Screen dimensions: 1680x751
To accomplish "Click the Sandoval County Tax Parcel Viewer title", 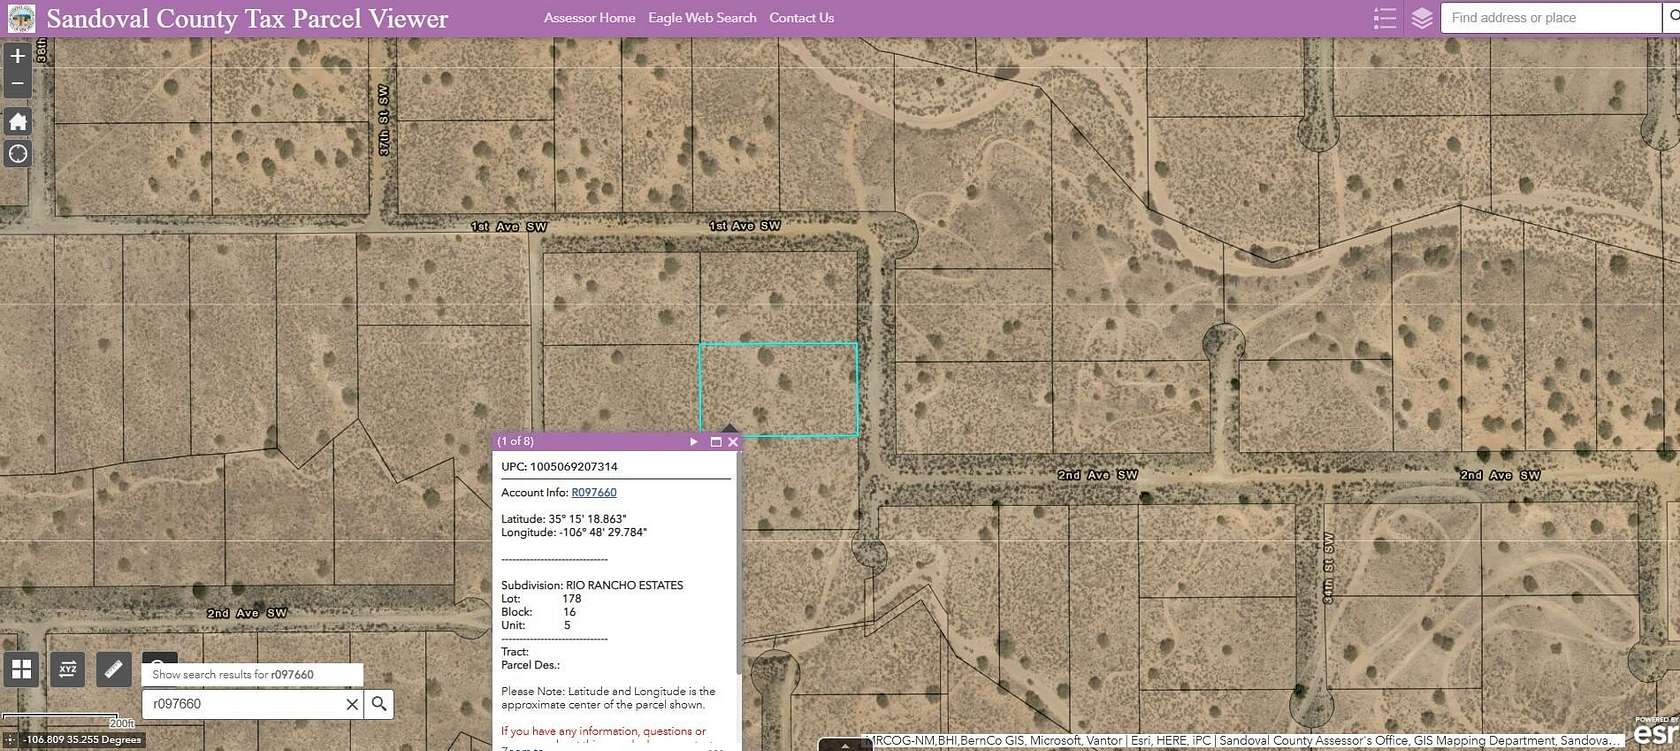I will 247,18.
